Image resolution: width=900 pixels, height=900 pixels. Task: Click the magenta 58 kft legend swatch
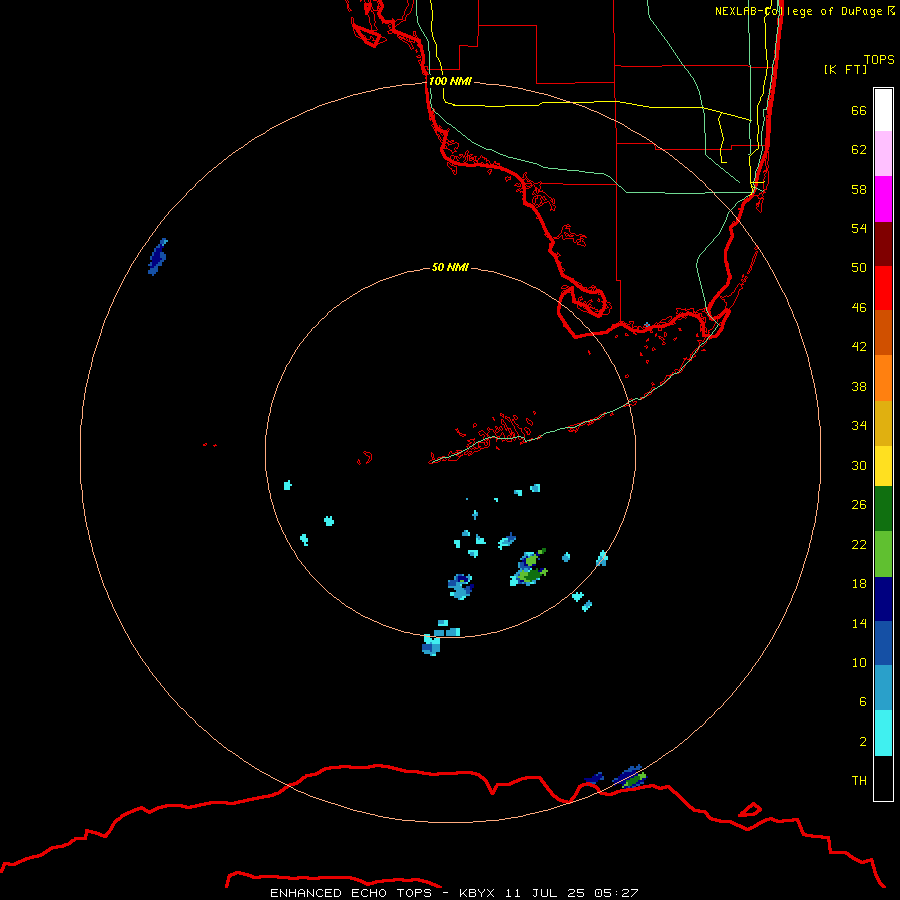[883, 199]
